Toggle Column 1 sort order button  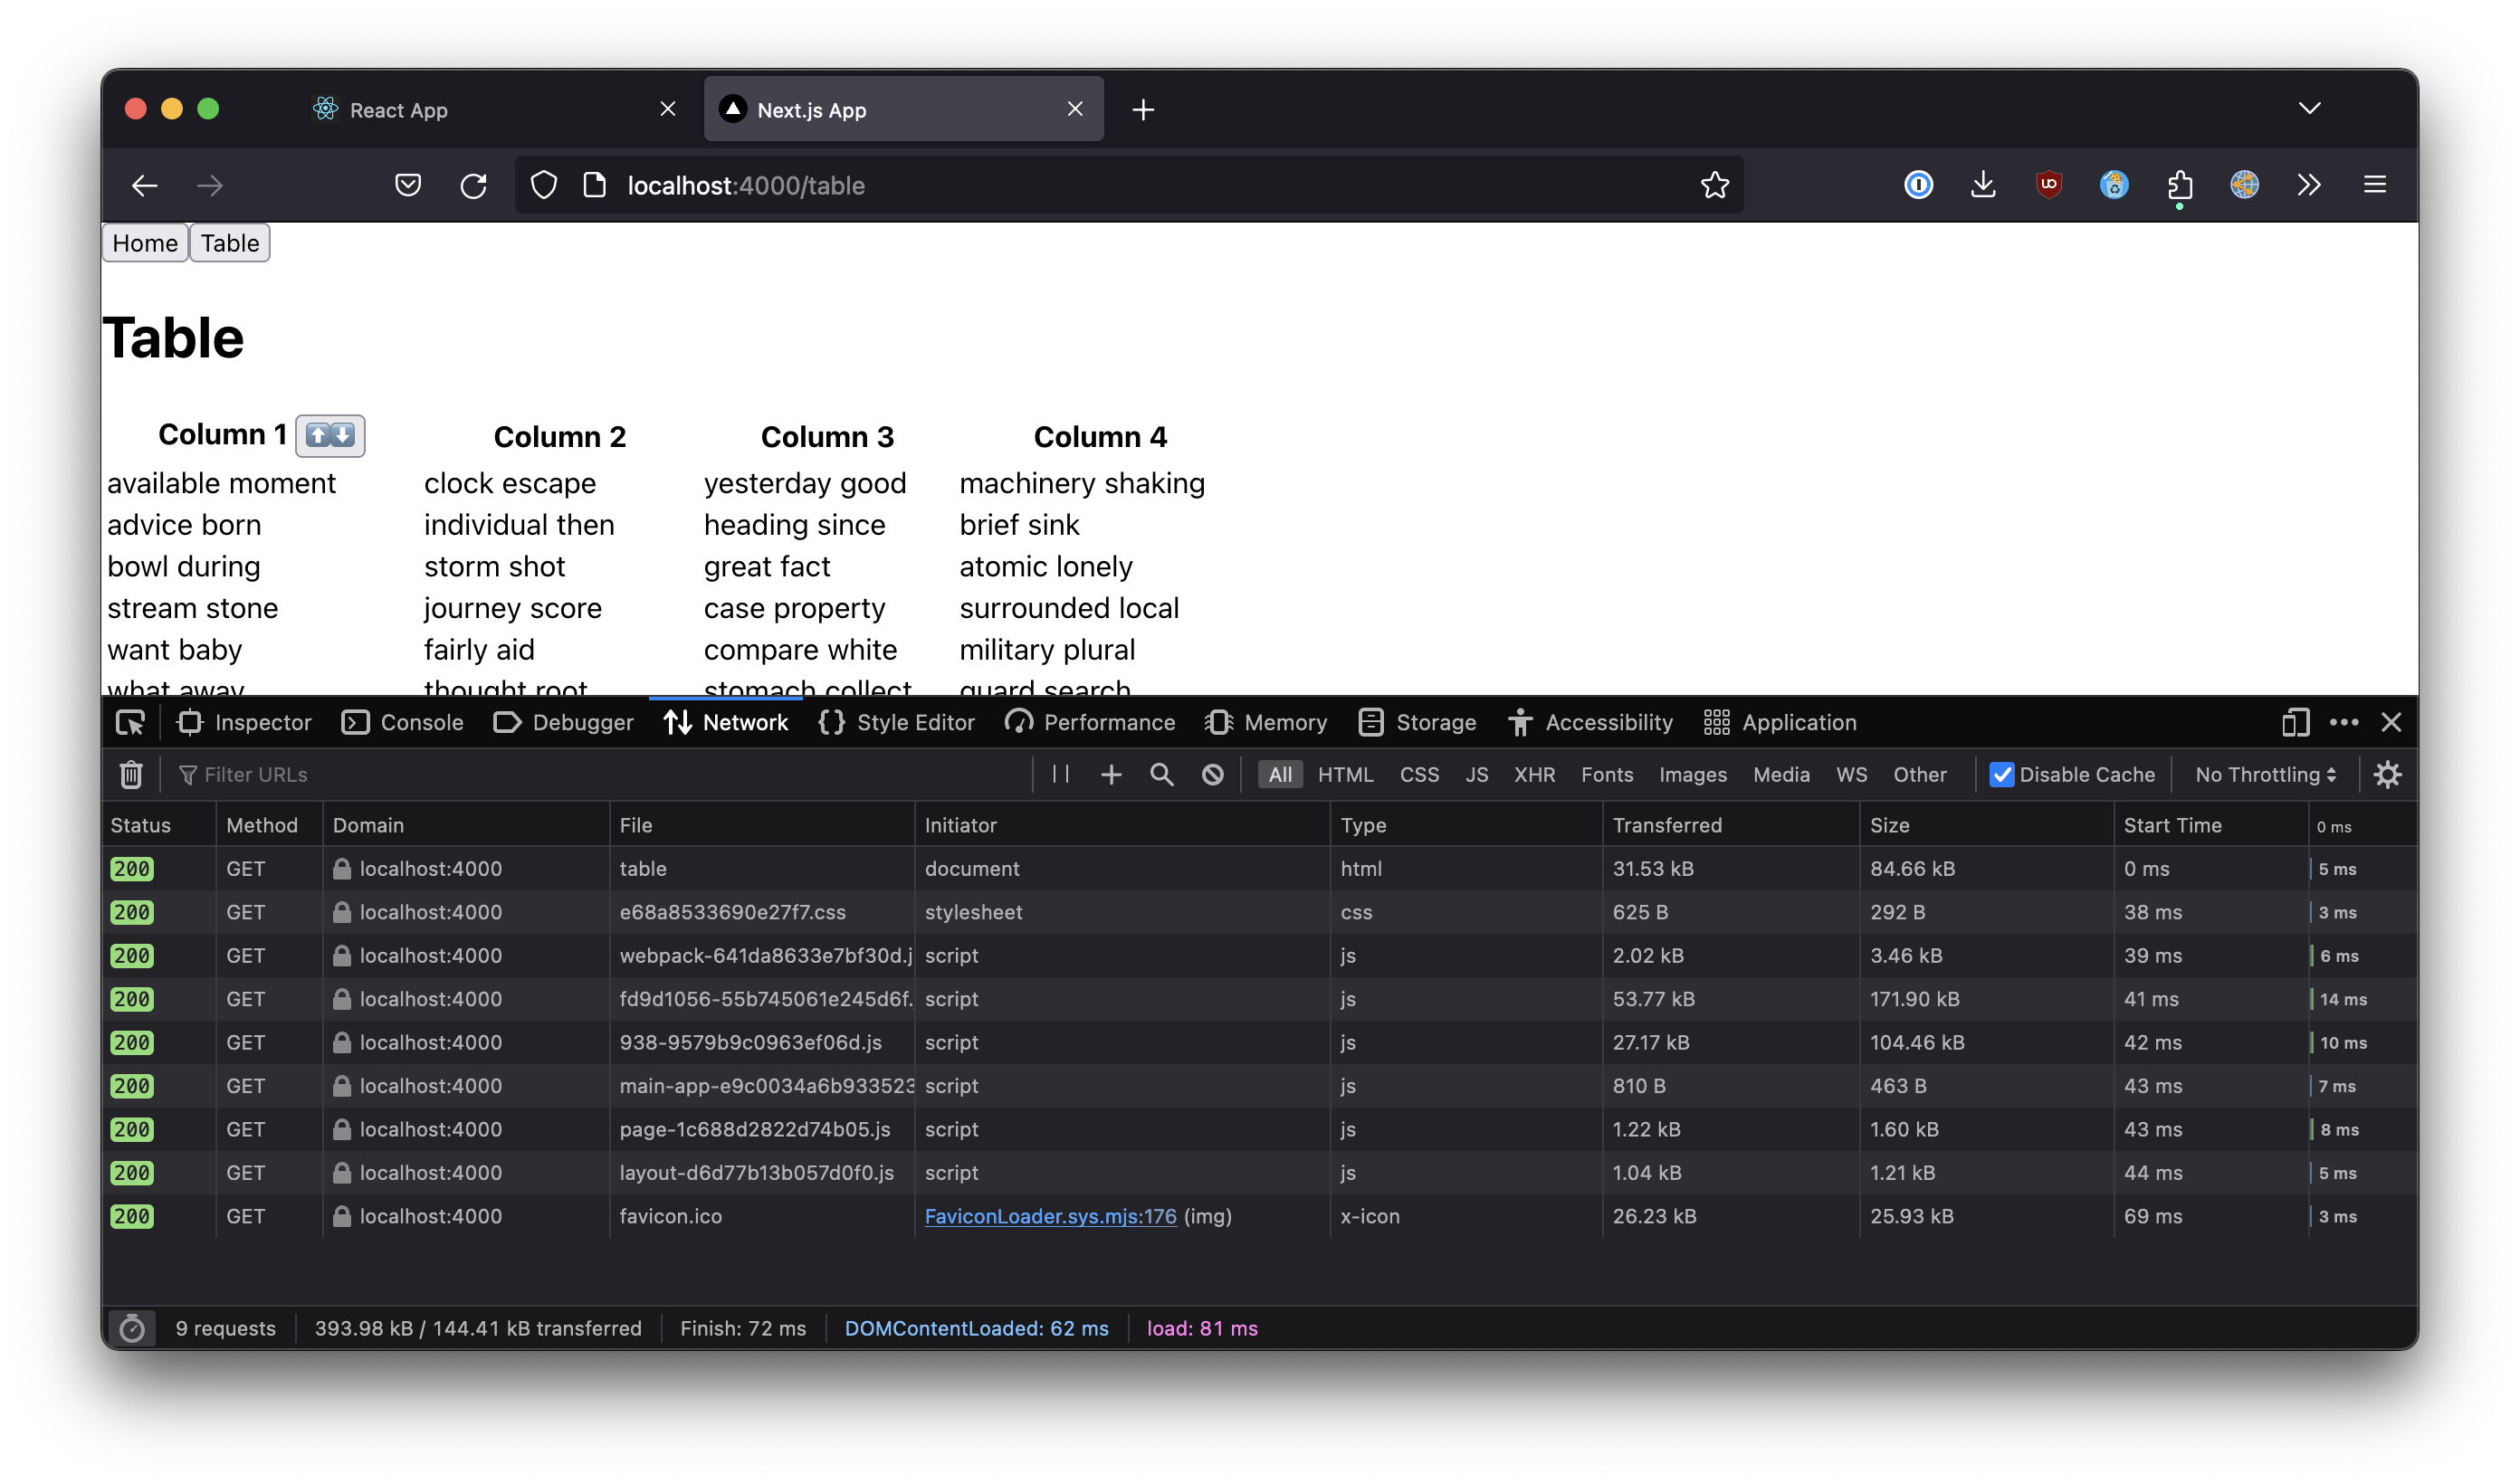coord(330,435)
